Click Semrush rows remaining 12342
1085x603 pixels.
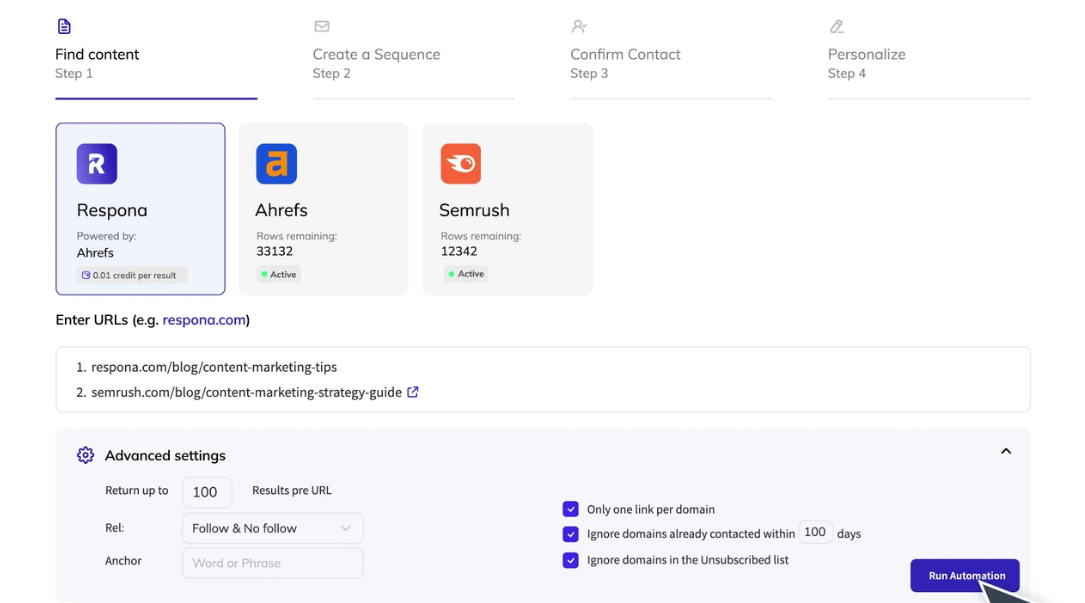click(x=459, y=251)
